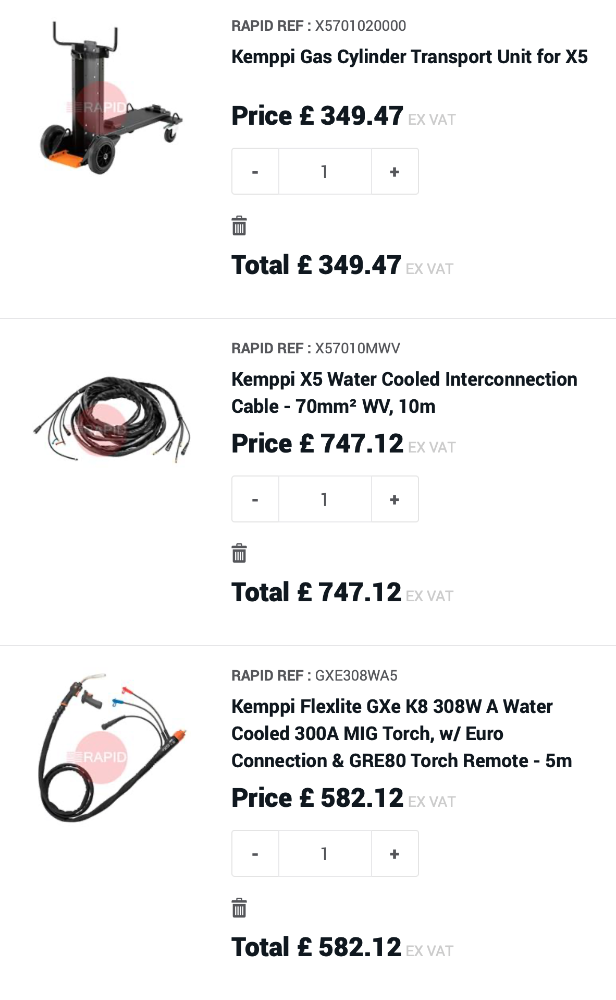The height and width of the screenshot is (1000, 616).
Task: Delete the Gas Cylinder Transport Unit item
Action: (239, 226)
